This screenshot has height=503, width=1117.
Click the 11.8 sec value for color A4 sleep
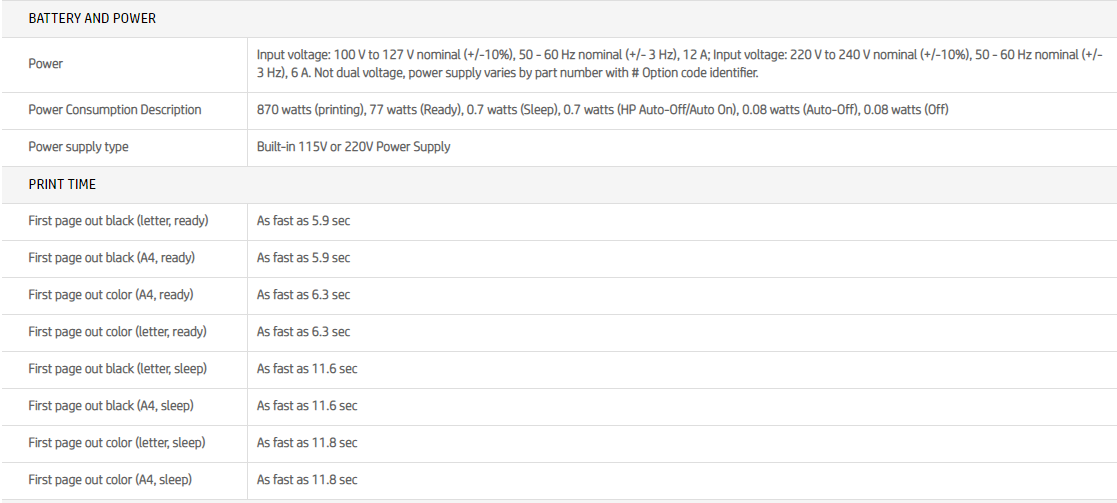[x=307, y=480]
